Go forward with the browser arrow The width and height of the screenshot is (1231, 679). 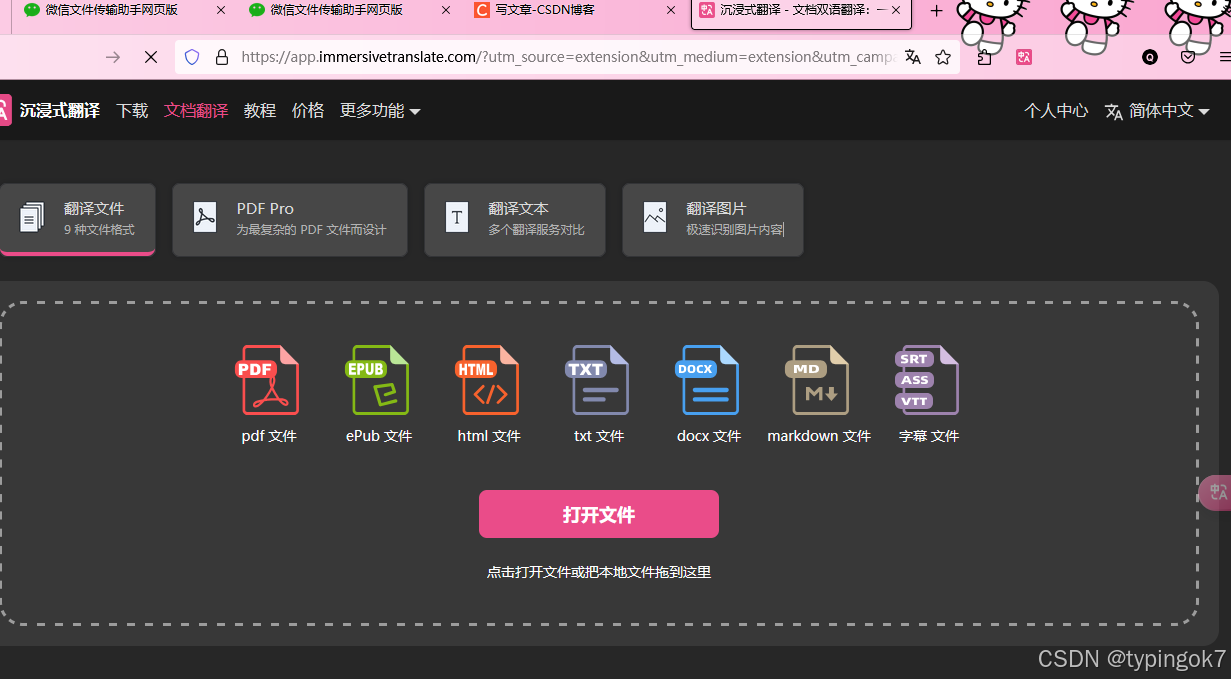[113, 57]
